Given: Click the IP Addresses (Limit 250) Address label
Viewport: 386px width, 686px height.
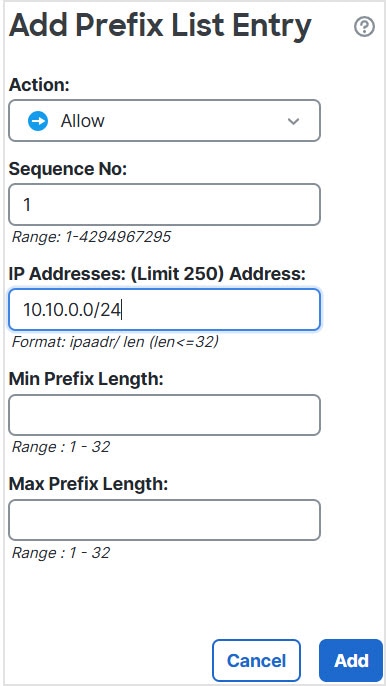Looking at the screenshot, I should [x=157, y=274].
